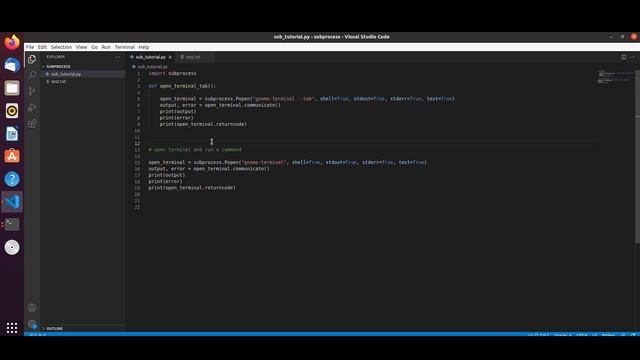640x360 pixels.
Task: Open the Manage gear in activity bar
Action: point(32,324)
